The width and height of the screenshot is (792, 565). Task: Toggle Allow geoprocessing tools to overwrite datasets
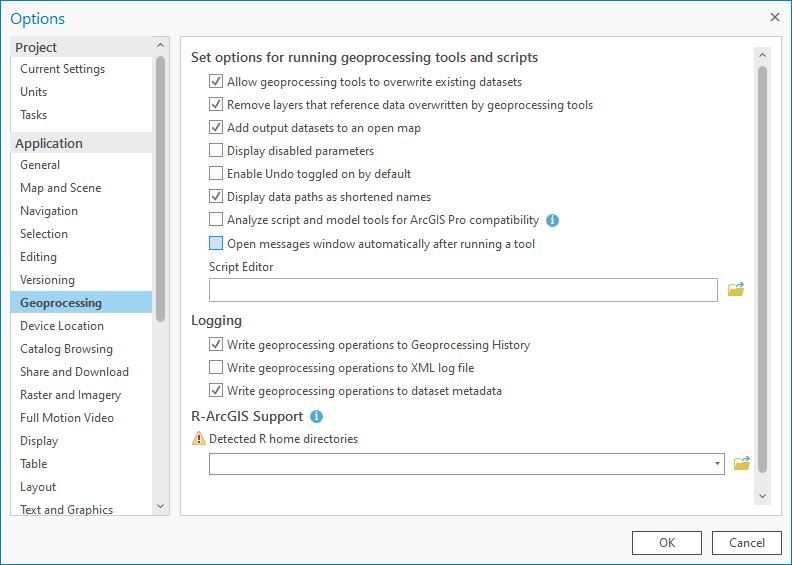pos(216,82)
